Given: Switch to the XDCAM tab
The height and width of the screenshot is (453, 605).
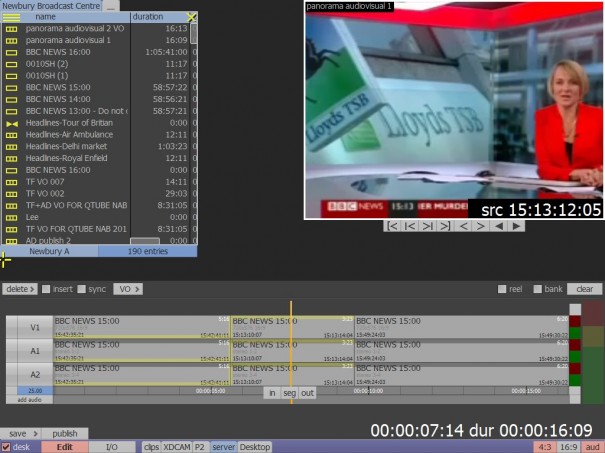Looking at the screenshot, I should pos(176,447).
